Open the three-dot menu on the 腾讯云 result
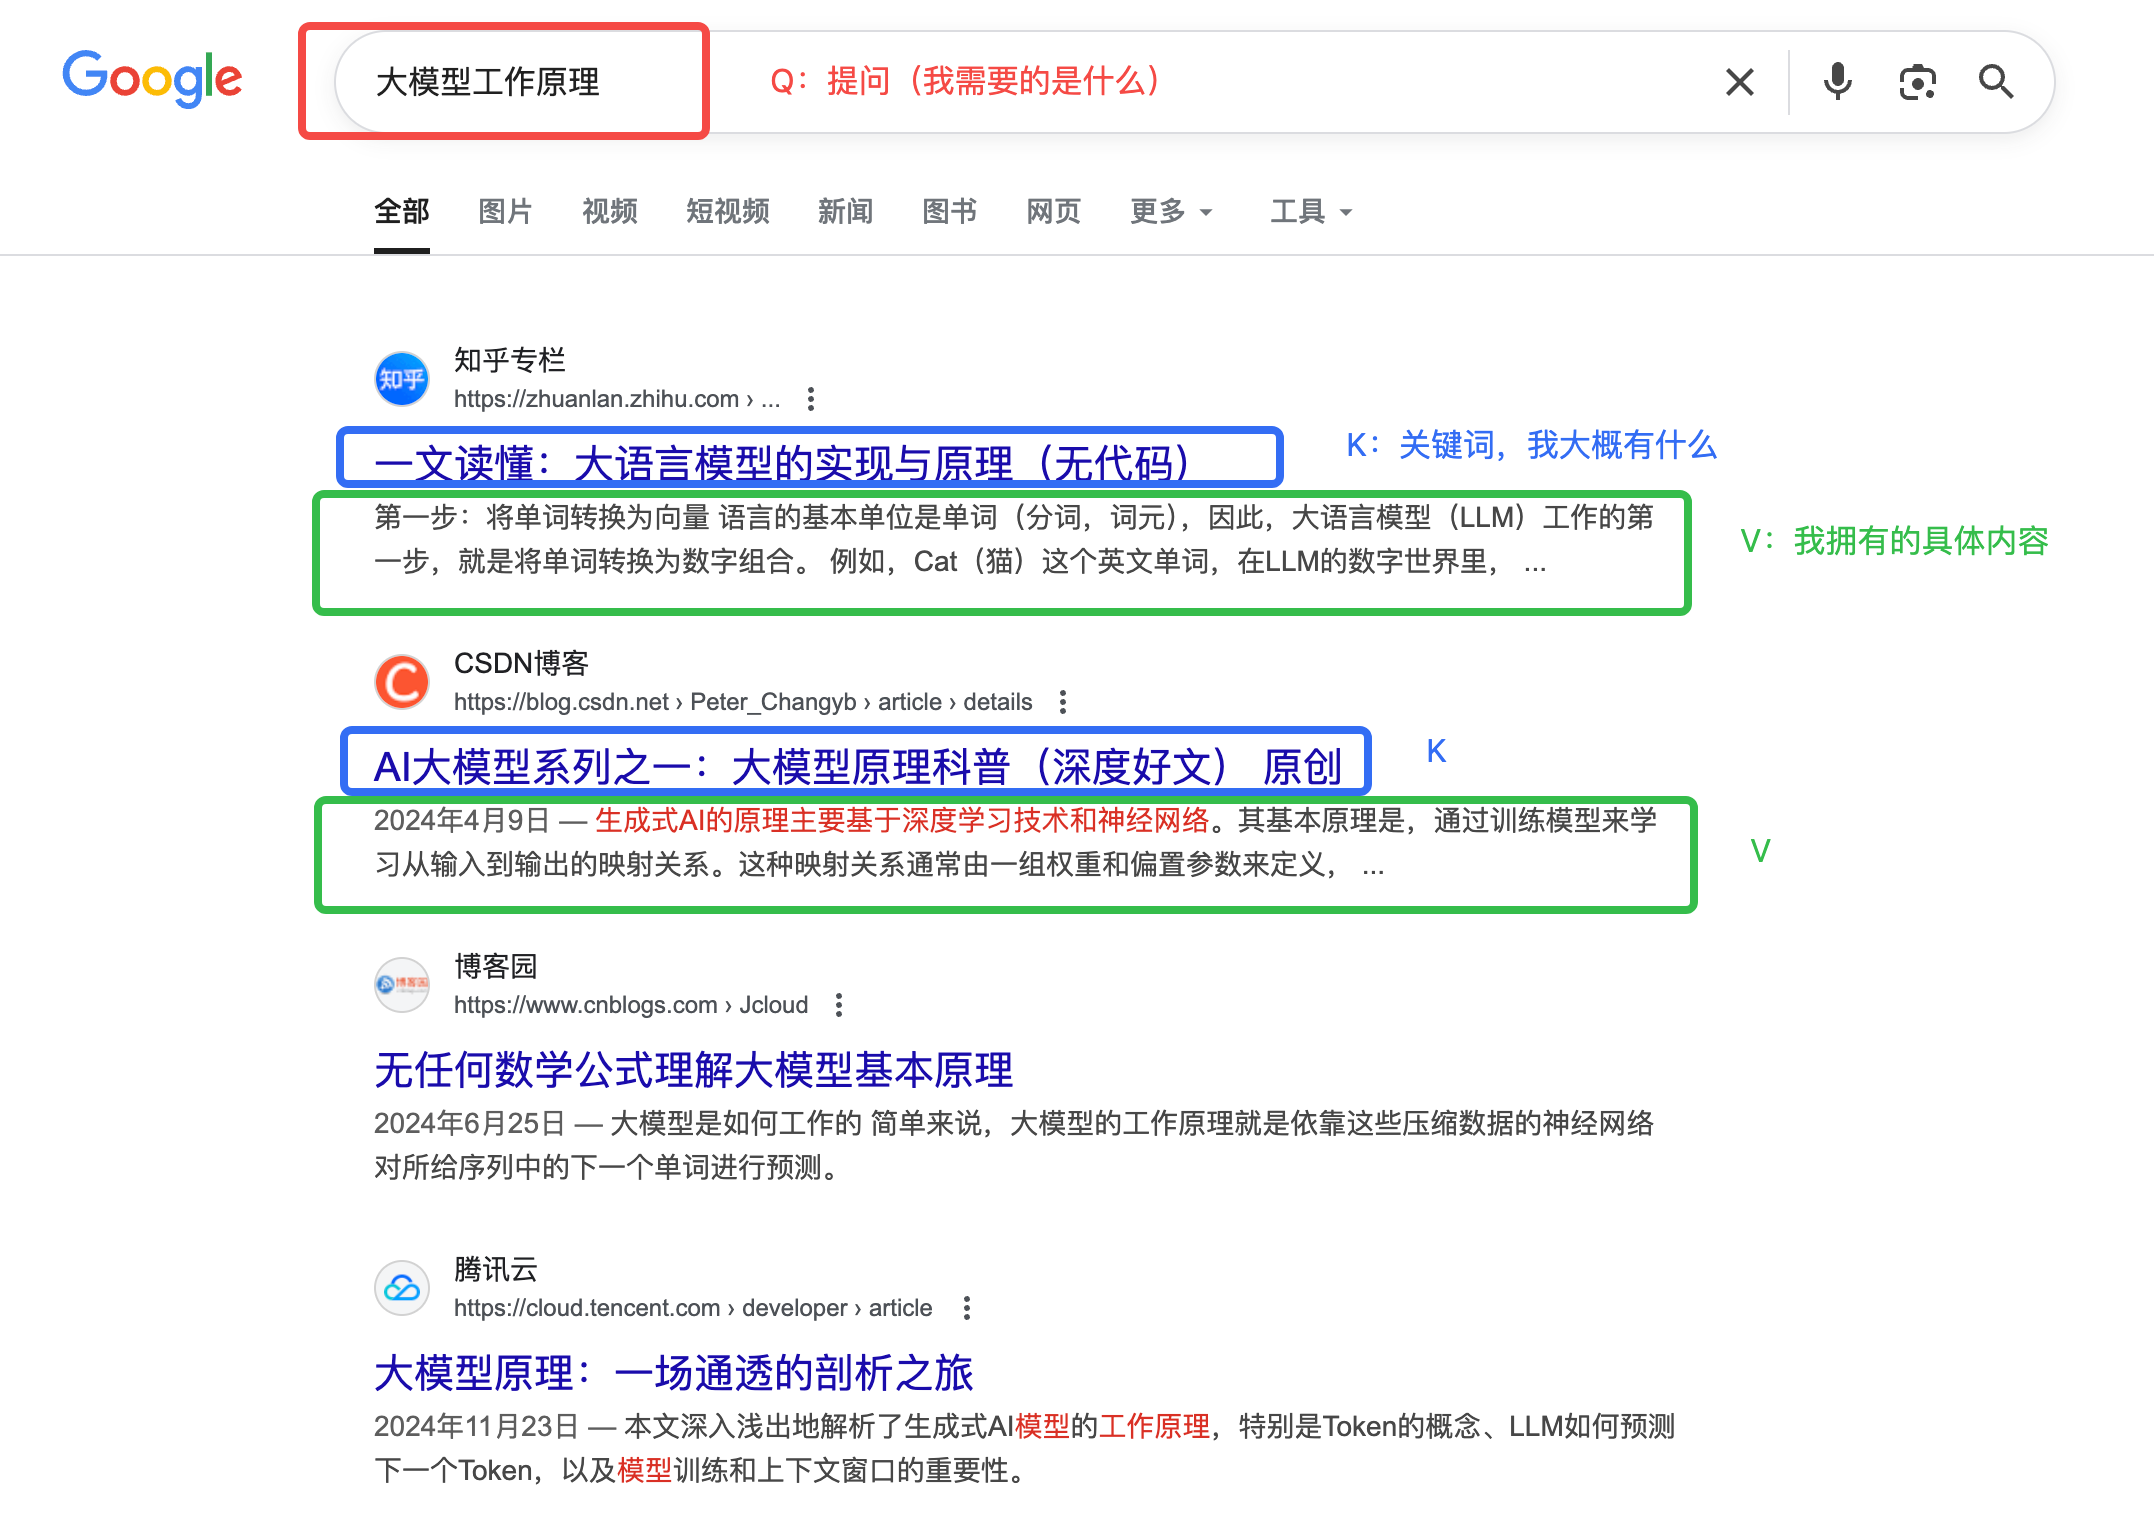This screenshot has height=1528, width=2154. [966, 1307]
